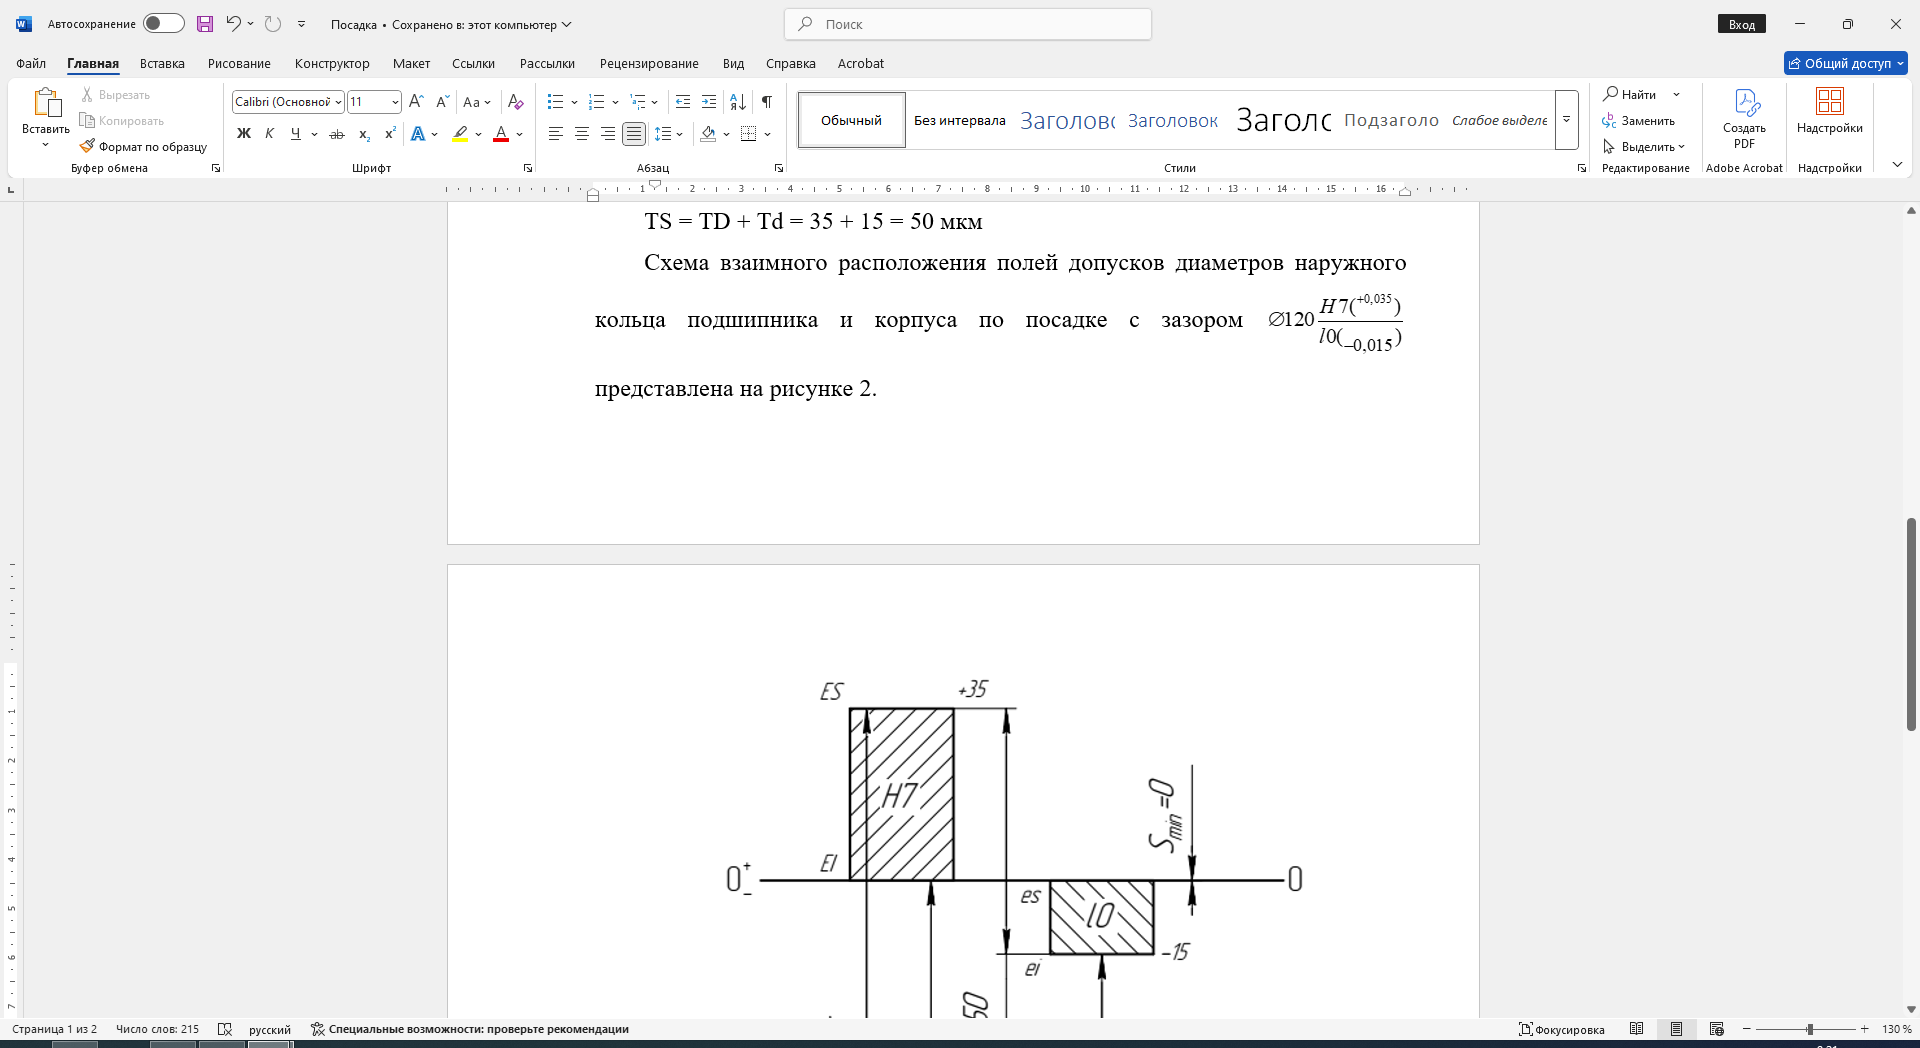The height and width of the screenshot is (1048, 1920).
Task: Click Найти find button
Action: [1630, 95]
